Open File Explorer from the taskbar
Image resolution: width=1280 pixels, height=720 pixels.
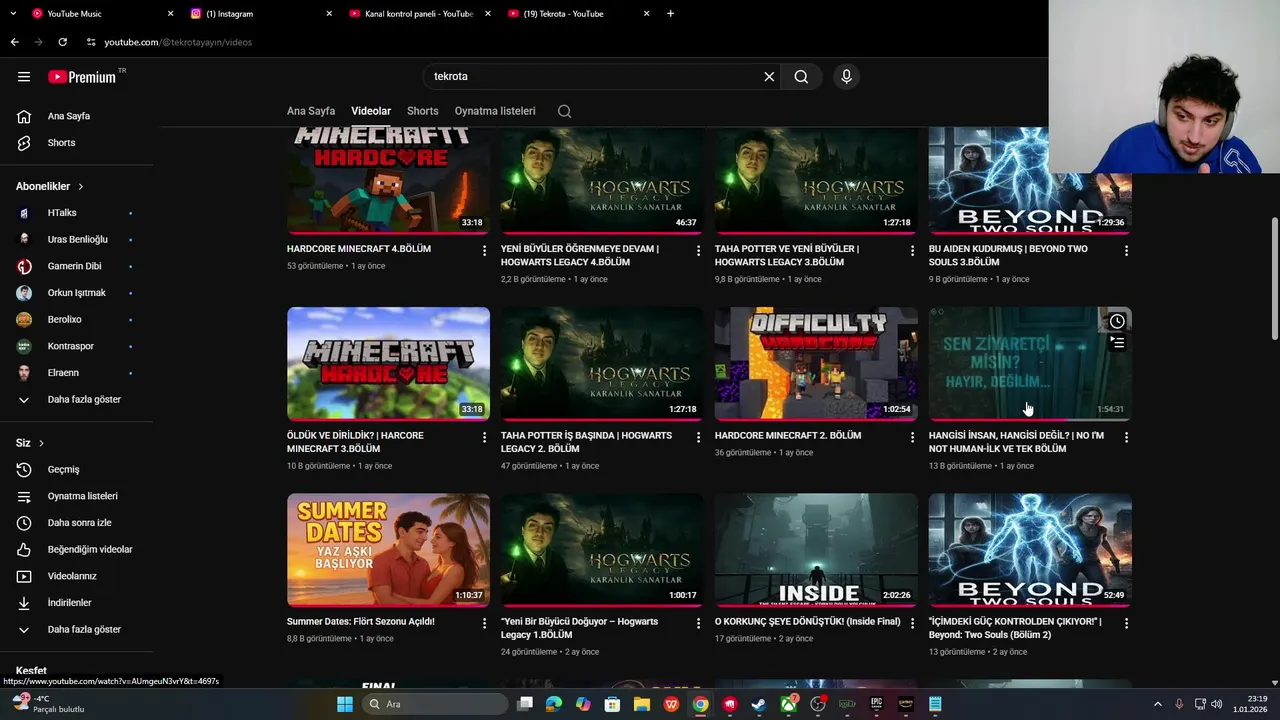(642, 704)
